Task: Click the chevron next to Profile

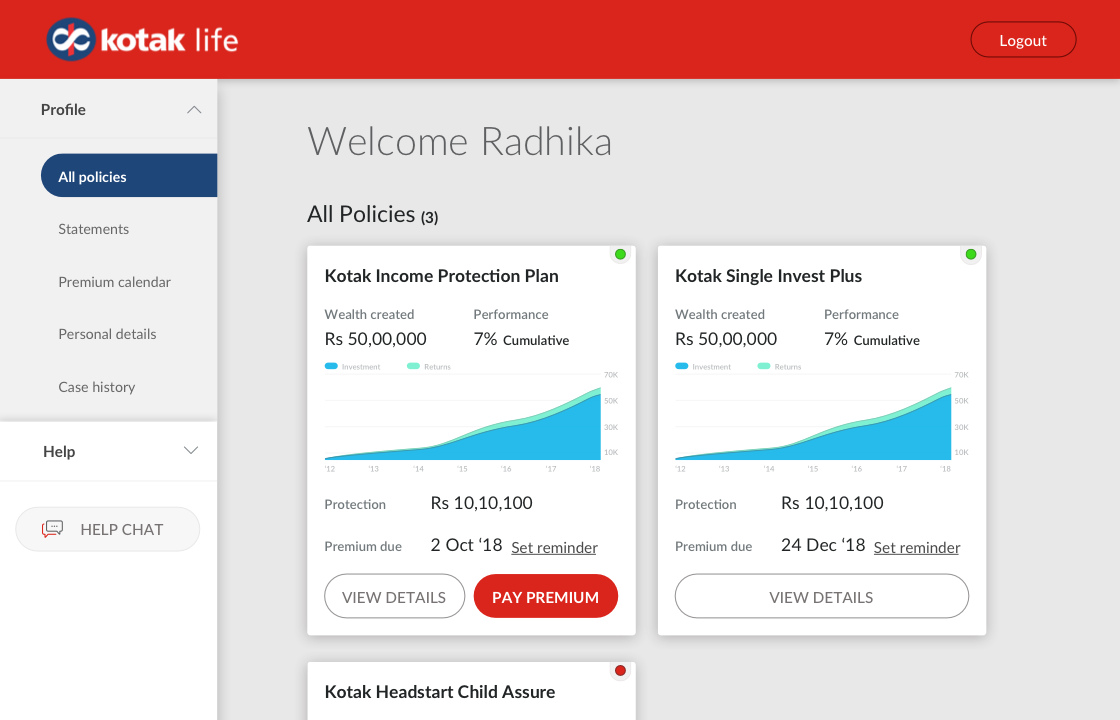Action: tap(193, 109)
